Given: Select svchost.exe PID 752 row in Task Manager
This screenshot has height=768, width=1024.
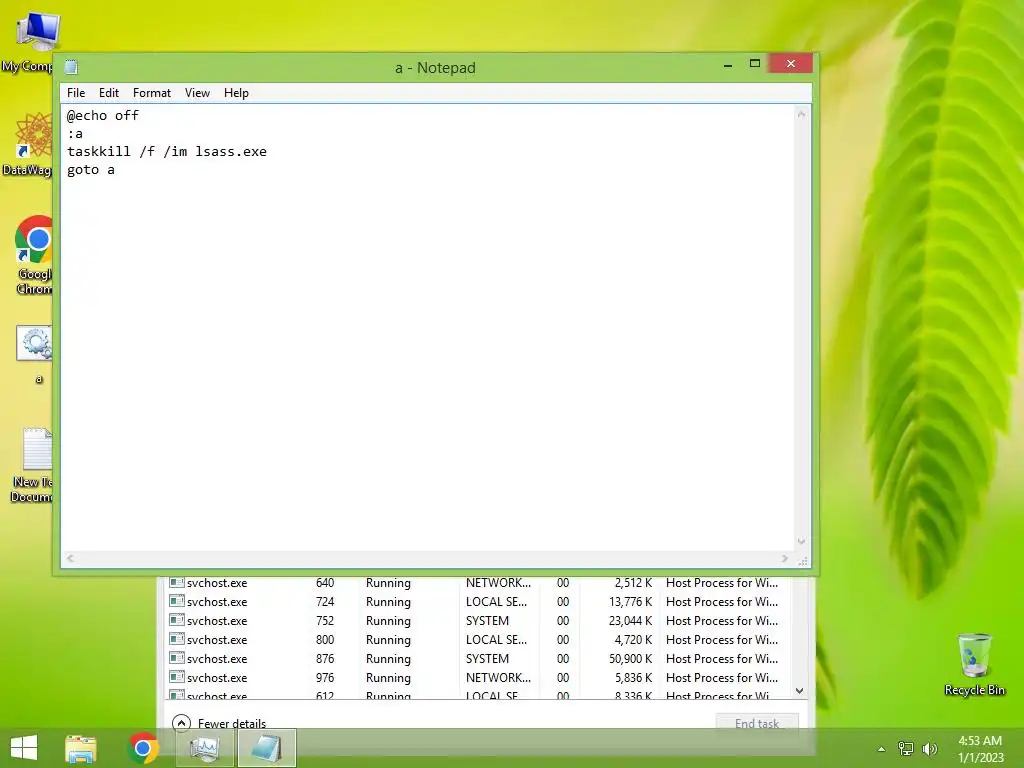Looking at the screenshot, I should tap(475, 620).
